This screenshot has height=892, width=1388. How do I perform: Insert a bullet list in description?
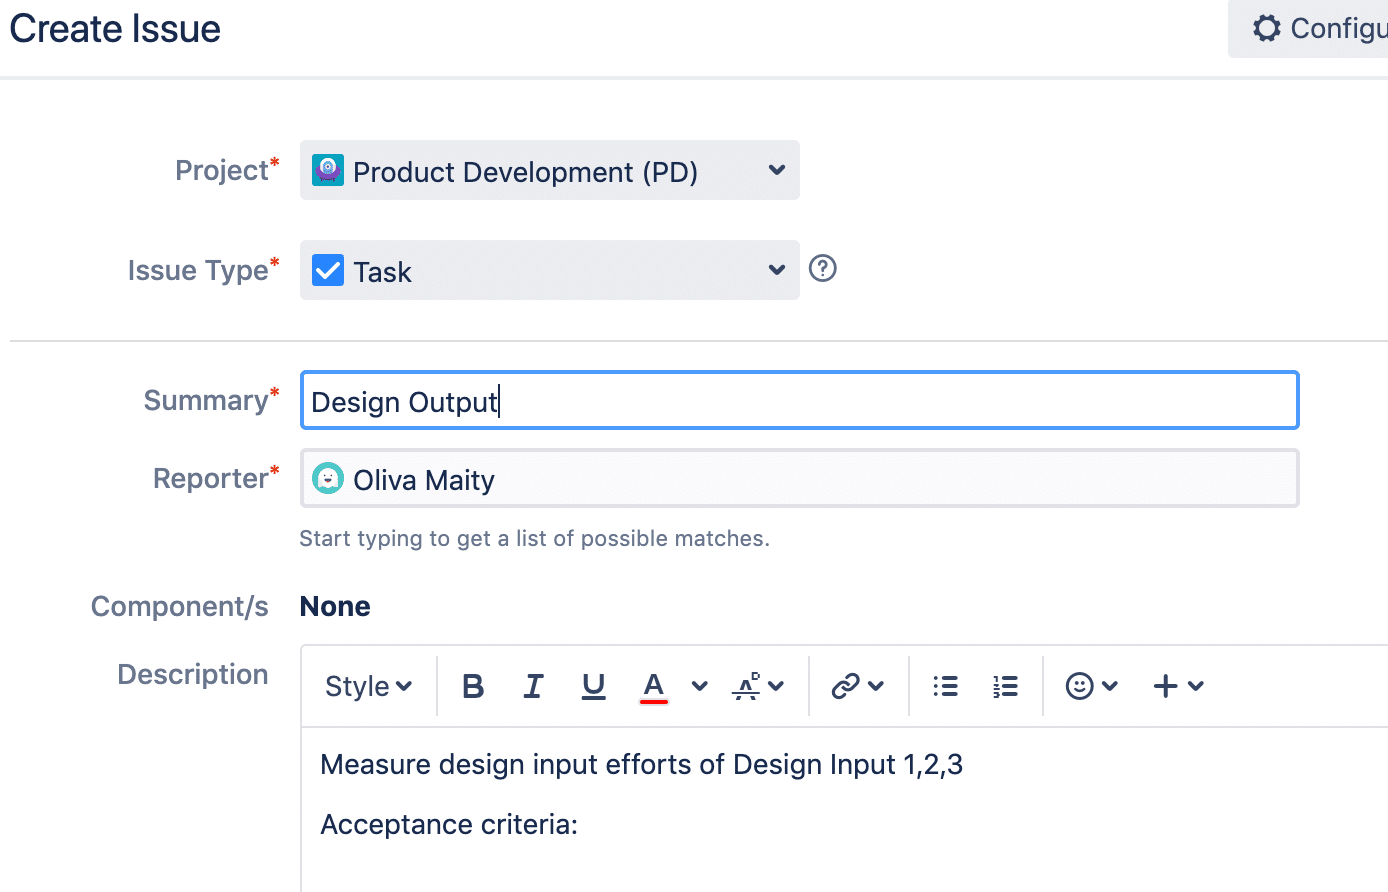(x=945, y=686)
